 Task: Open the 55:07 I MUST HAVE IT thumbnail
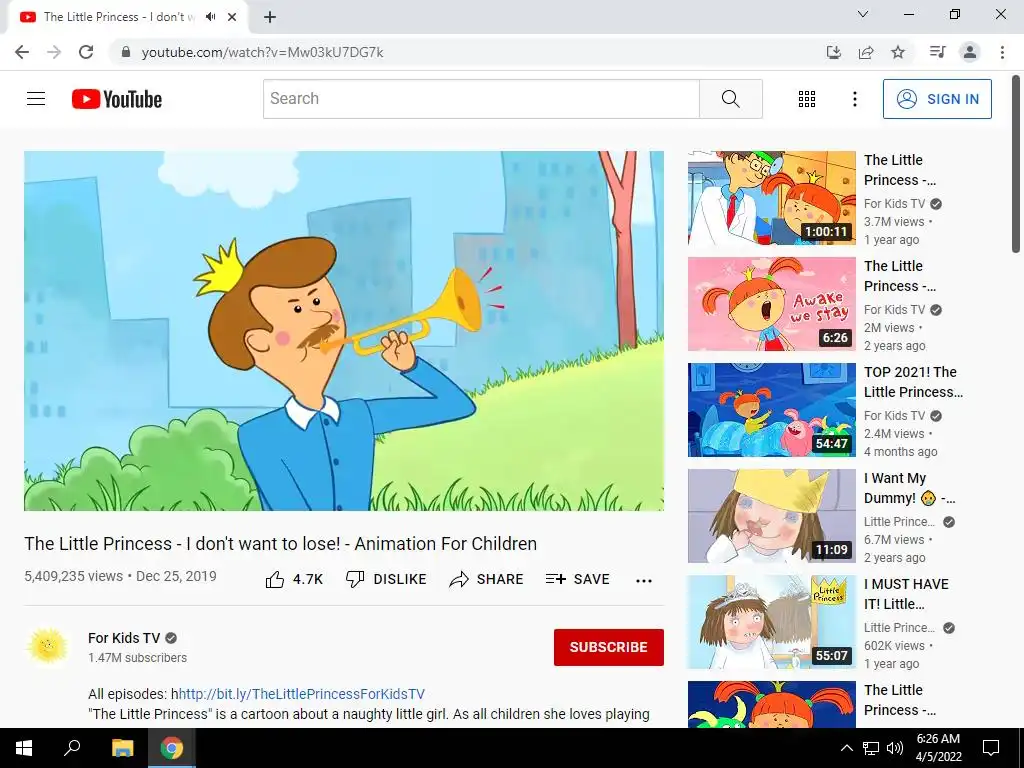[x=771, y=622]
